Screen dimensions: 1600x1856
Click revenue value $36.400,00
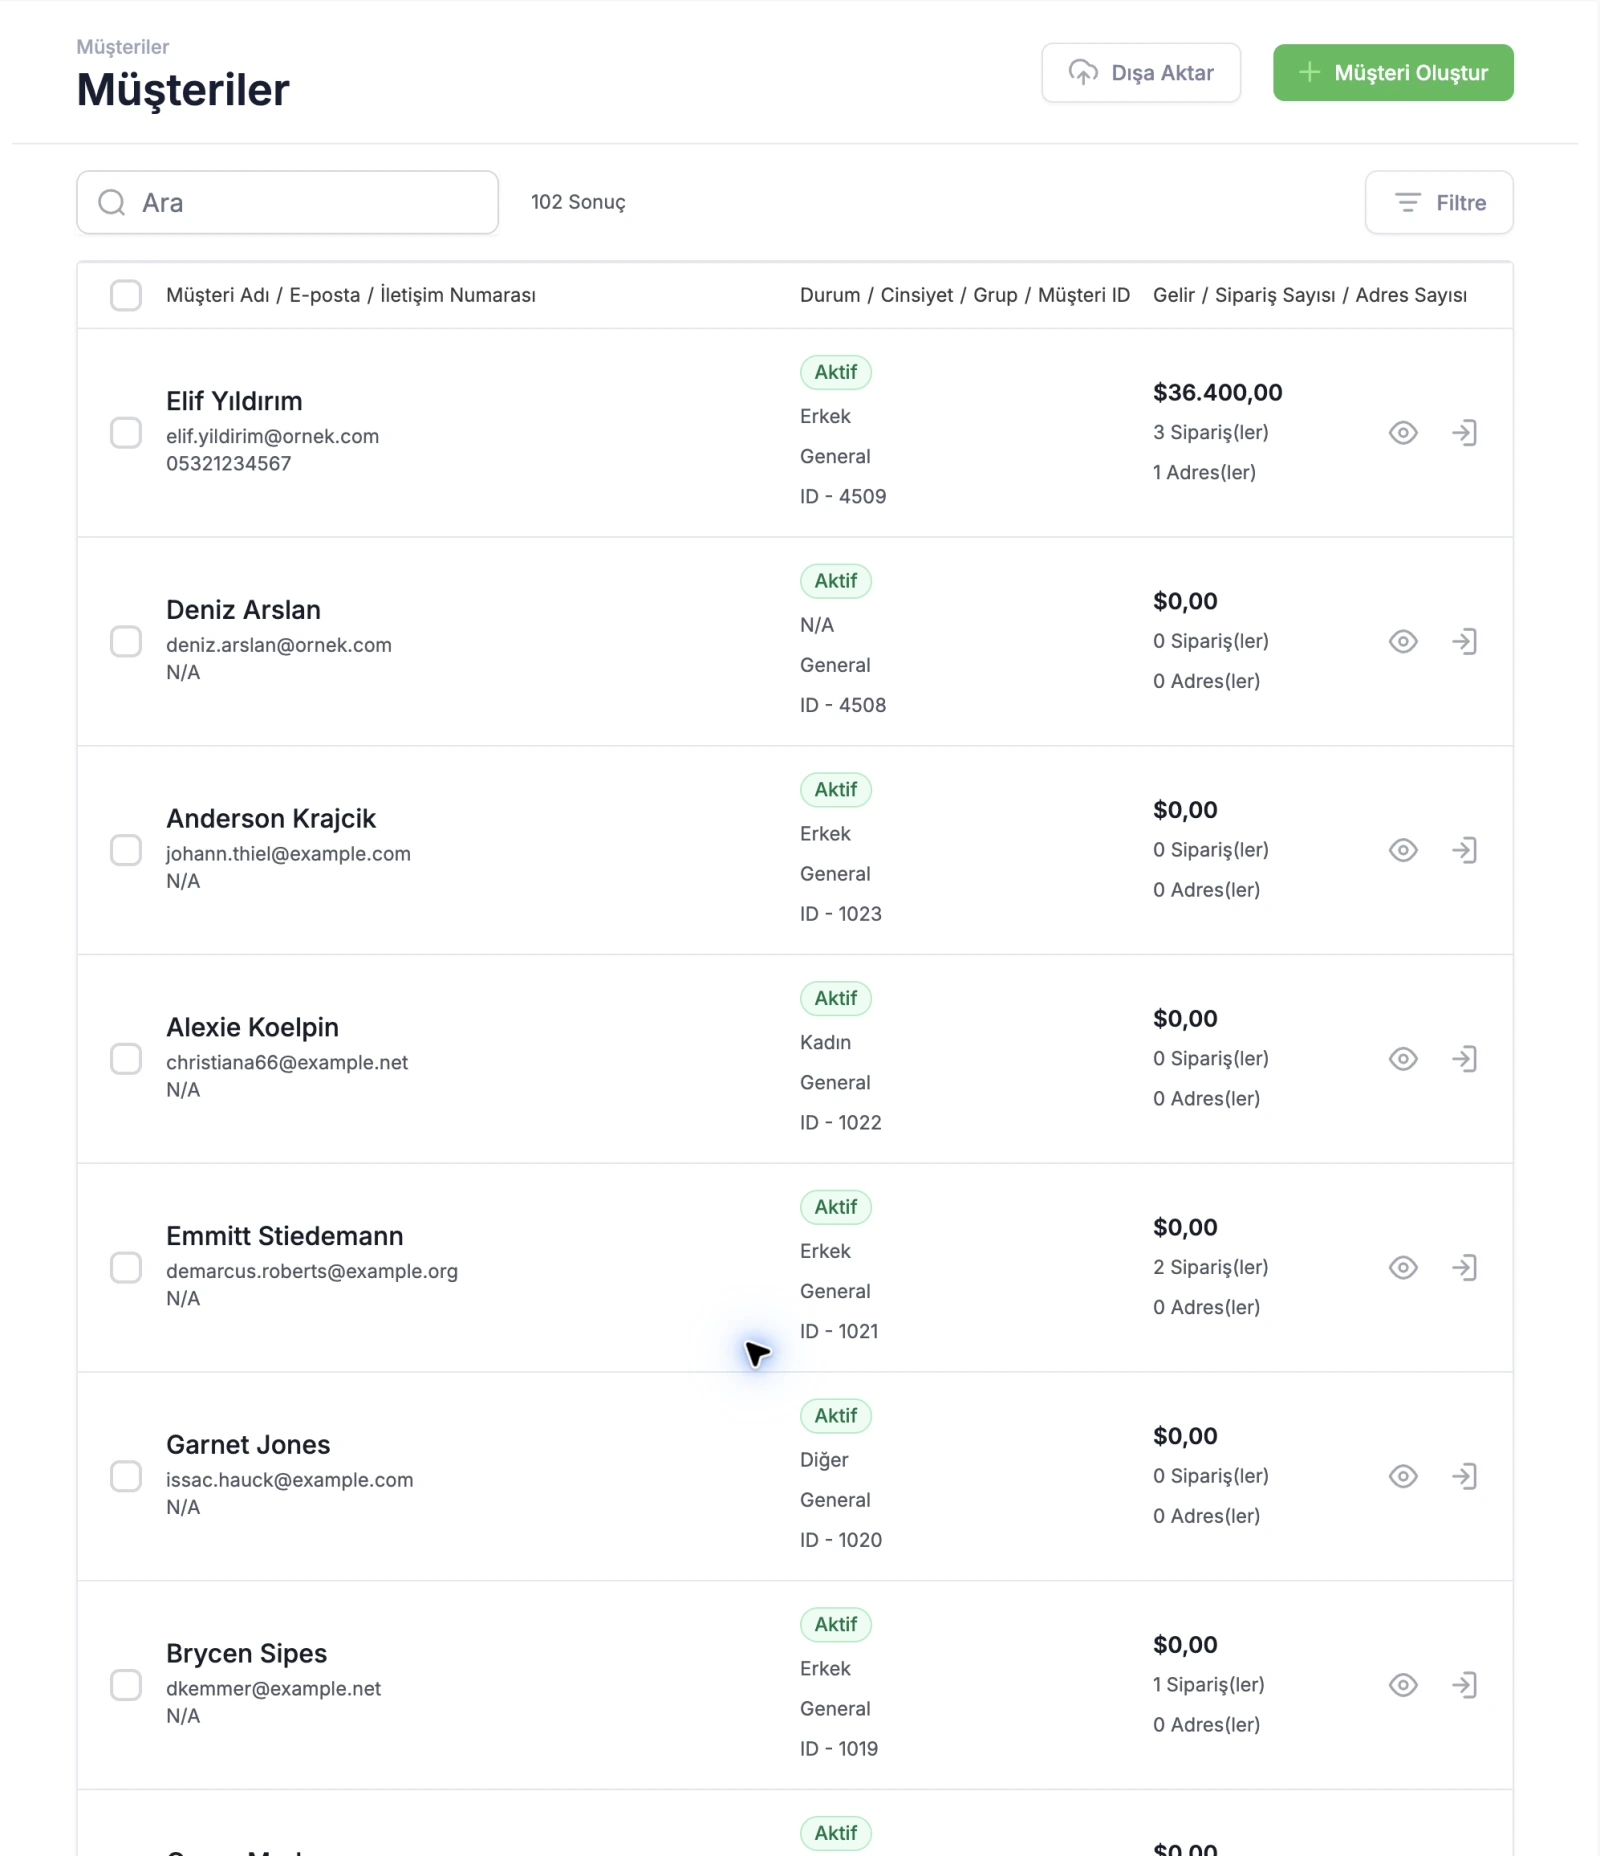click(x=1217, y=393)
